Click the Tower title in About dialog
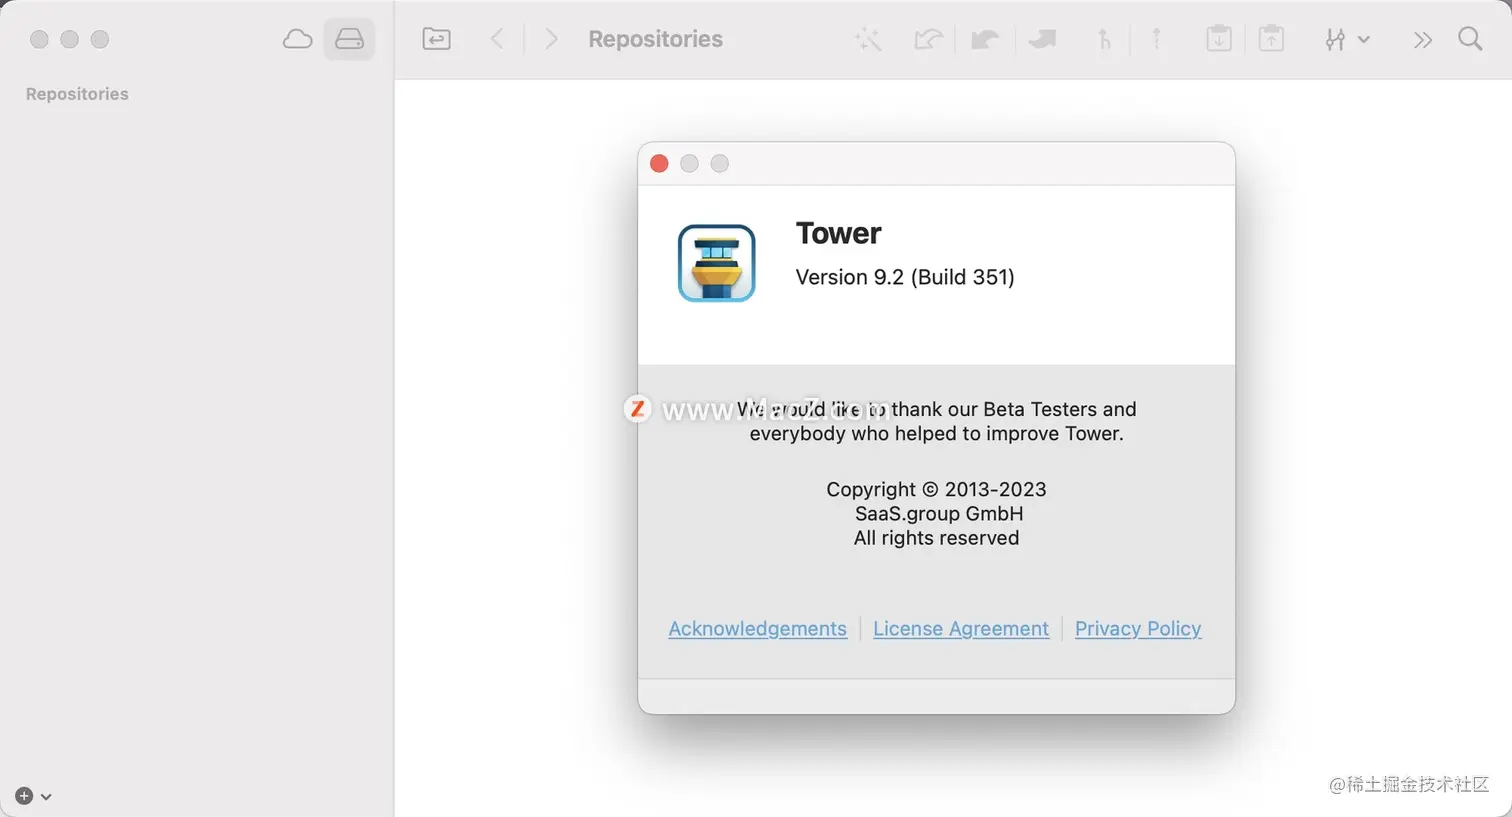The image size is (1512, 817). pos(838,233)
